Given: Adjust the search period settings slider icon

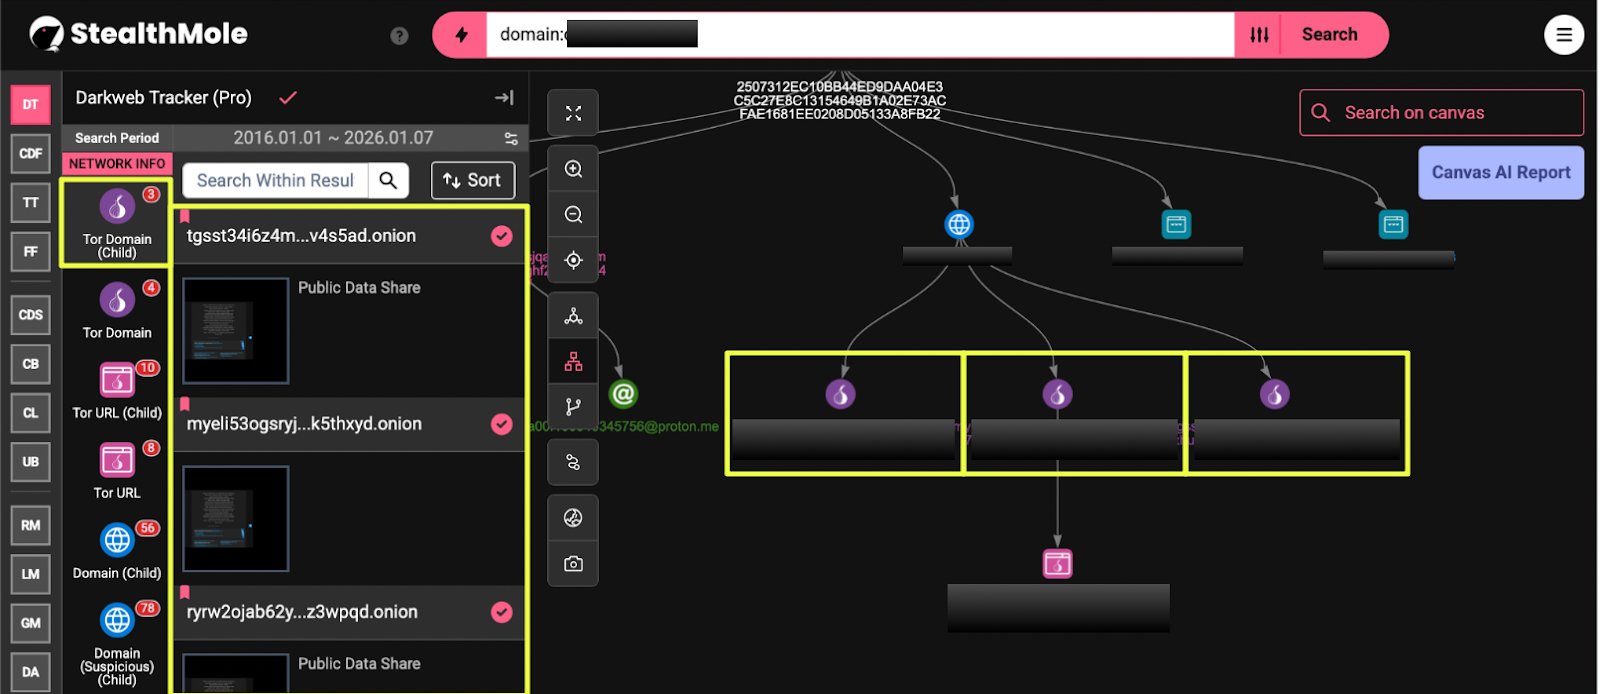Looking at the screenshot, I should click(511, 138).
